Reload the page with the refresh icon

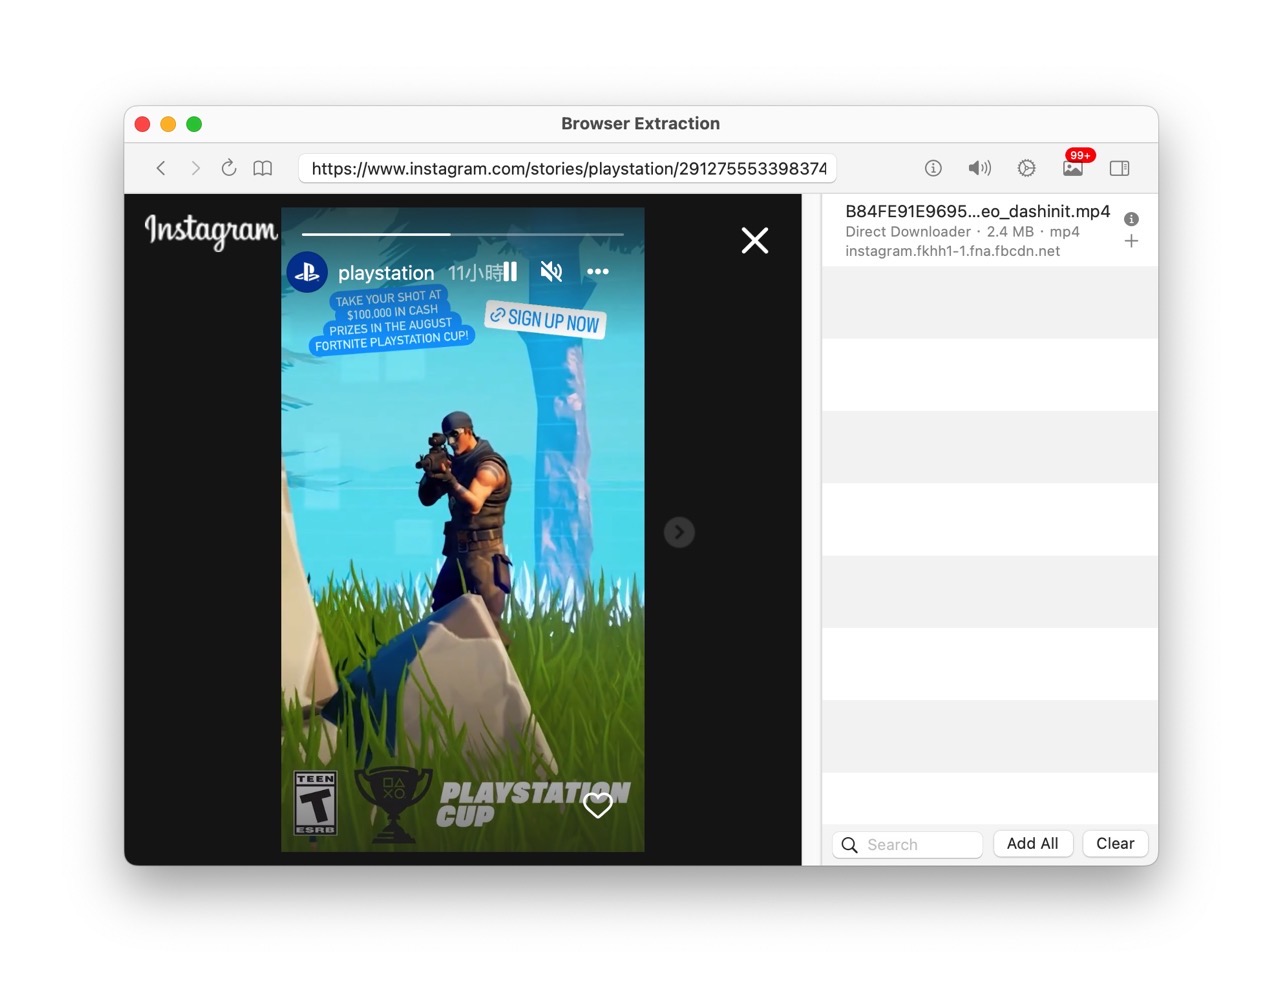coord(229,167)
